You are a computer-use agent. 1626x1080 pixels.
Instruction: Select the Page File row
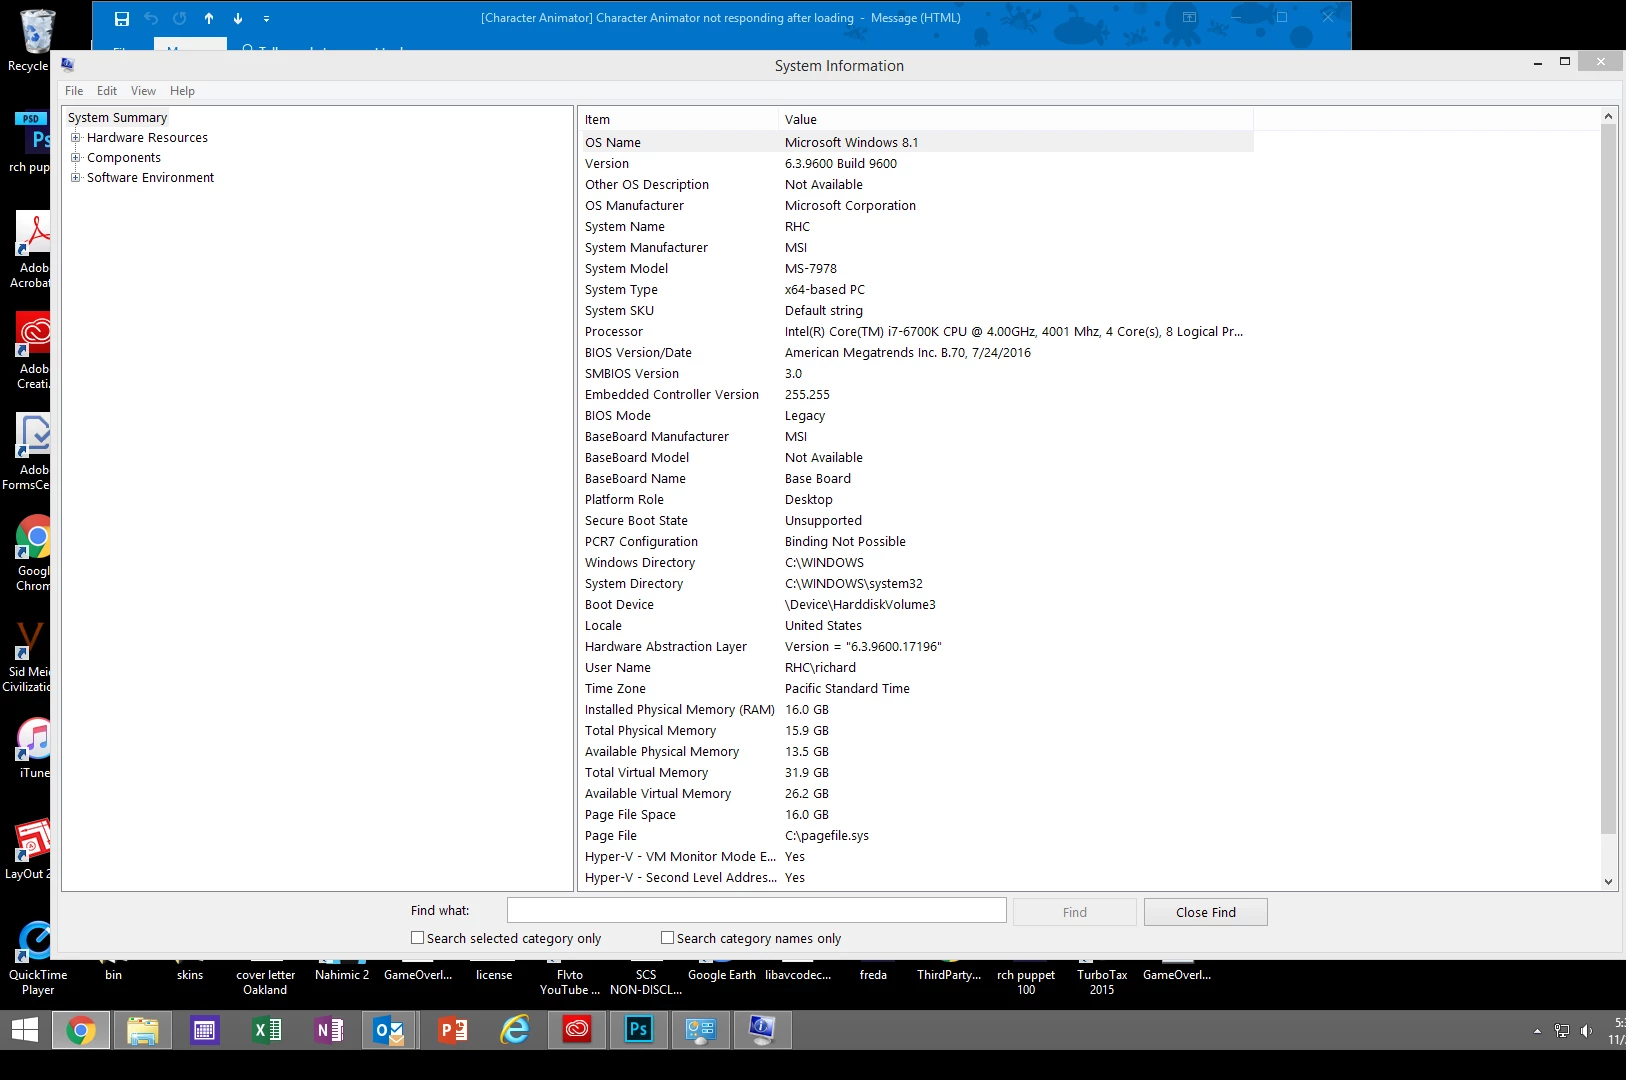tap(917, 836)
